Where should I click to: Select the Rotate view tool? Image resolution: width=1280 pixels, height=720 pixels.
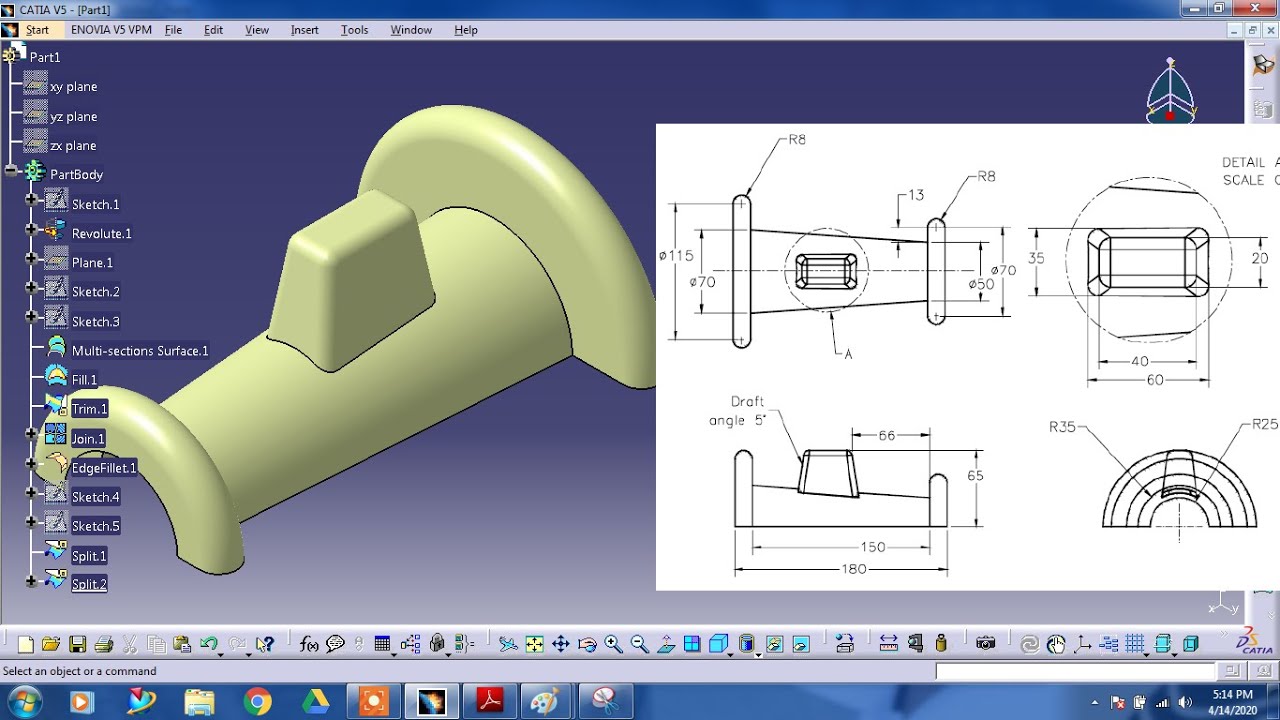[587, 644]
